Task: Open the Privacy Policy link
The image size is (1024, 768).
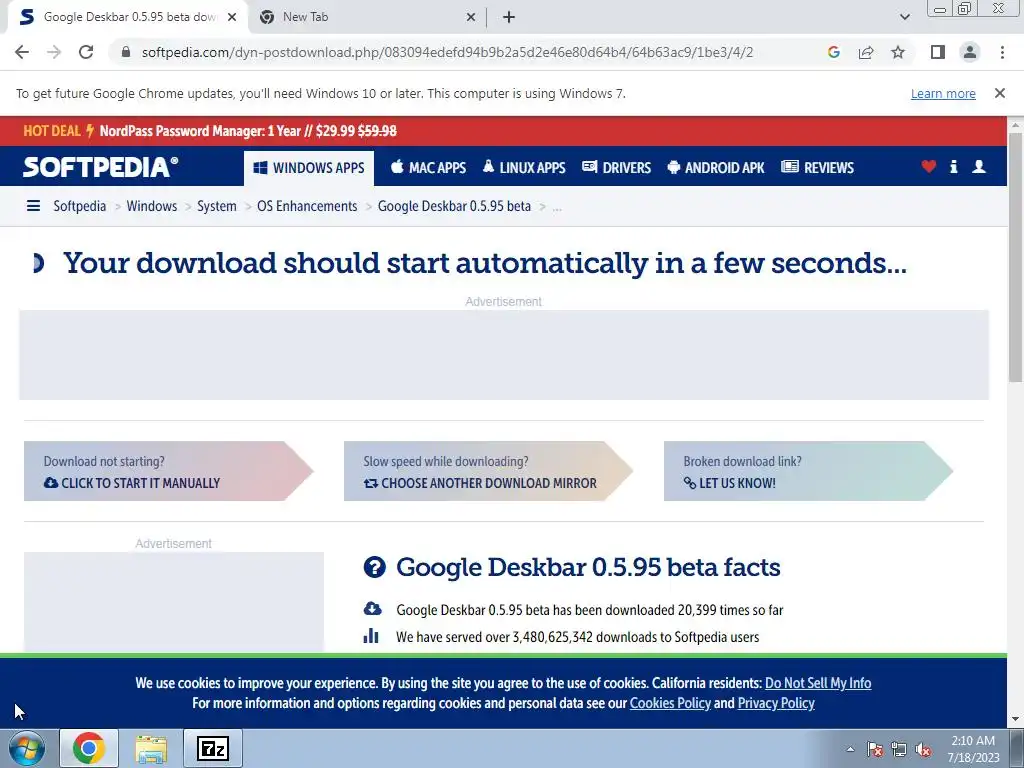Action: point(776,703)
